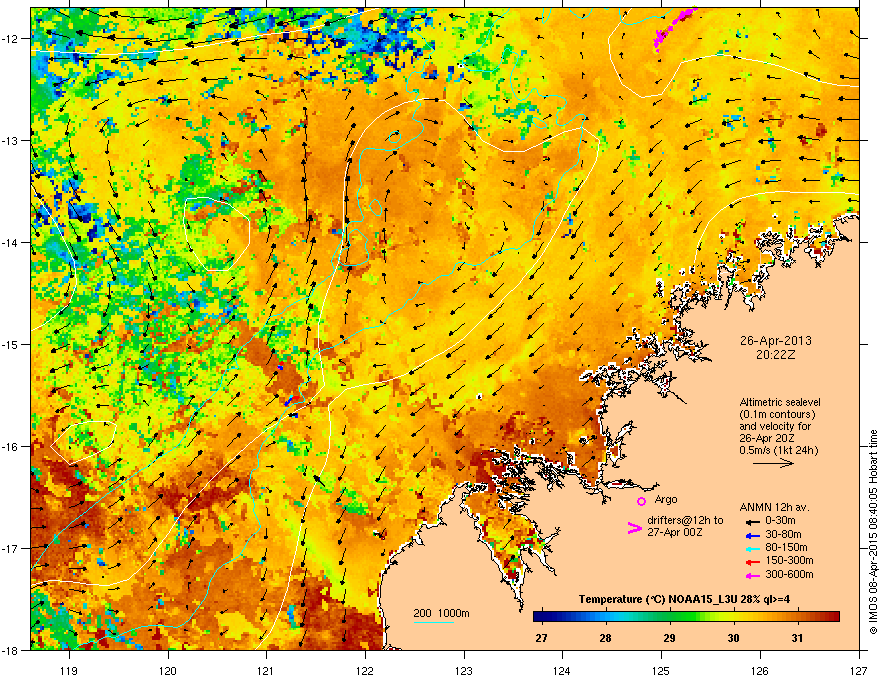Viewport: 880px width, 680px height.
Task: Click the latitude axis label -18
Action: [x=10, y=650]
